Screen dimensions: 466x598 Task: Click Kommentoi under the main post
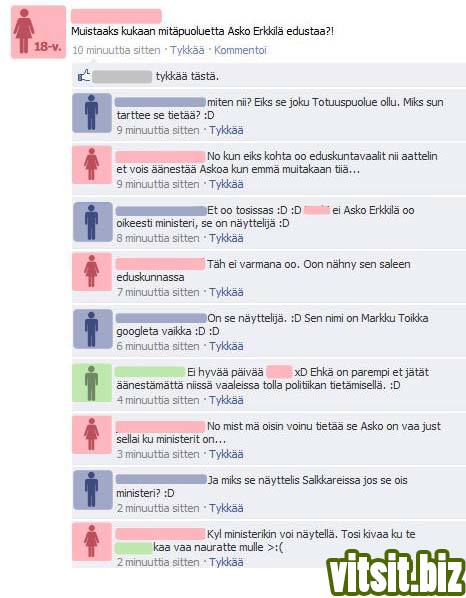point(240,50)
